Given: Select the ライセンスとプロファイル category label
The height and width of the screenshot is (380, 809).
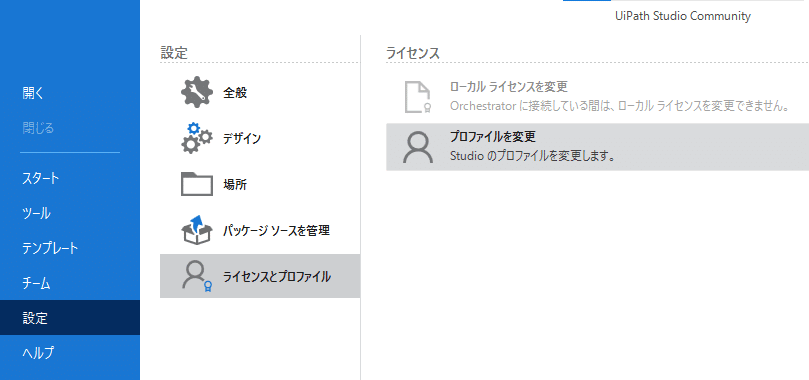Looking at the screenshot, I should click(x=277, y=276).
